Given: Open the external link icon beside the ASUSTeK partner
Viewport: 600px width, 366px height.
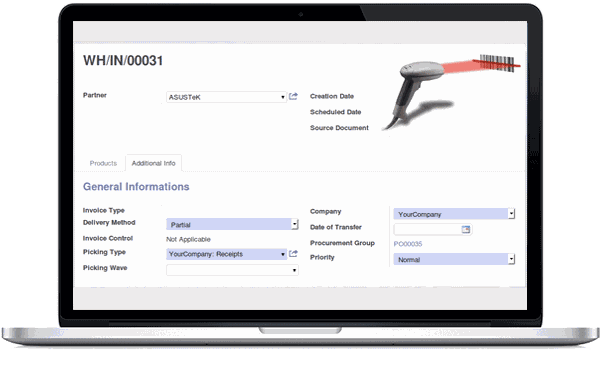Looking at the screenshot, I should [x=293, y=96].
